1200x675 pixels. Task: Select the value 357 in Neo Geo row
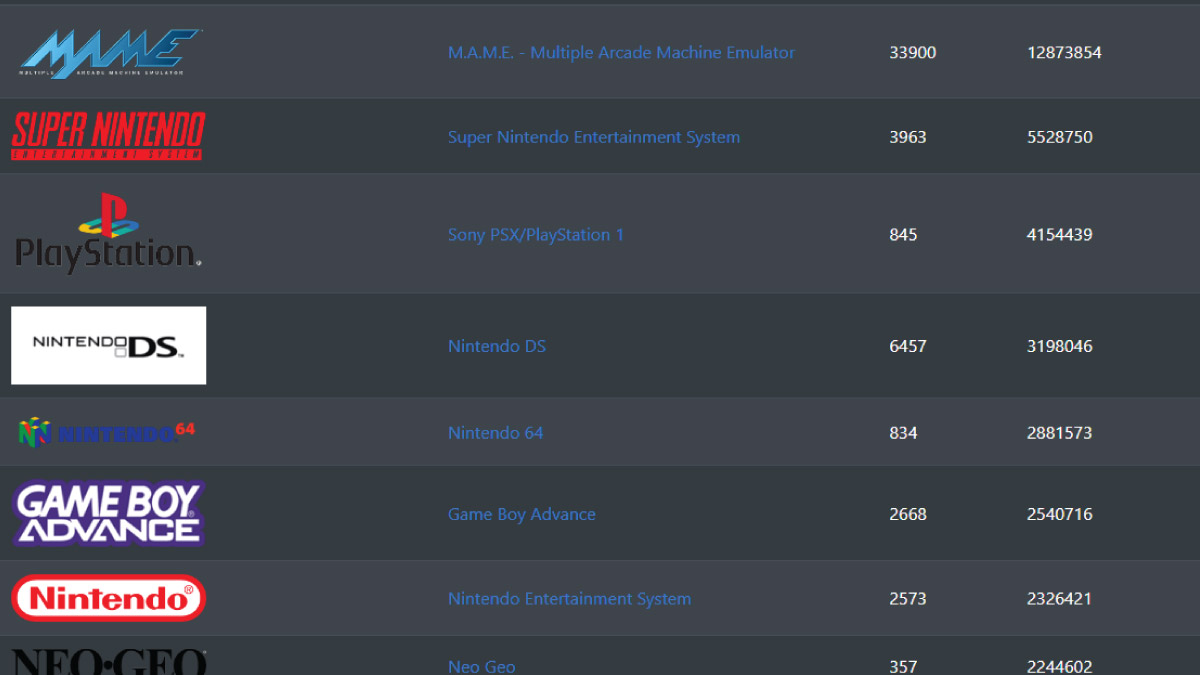903,666
